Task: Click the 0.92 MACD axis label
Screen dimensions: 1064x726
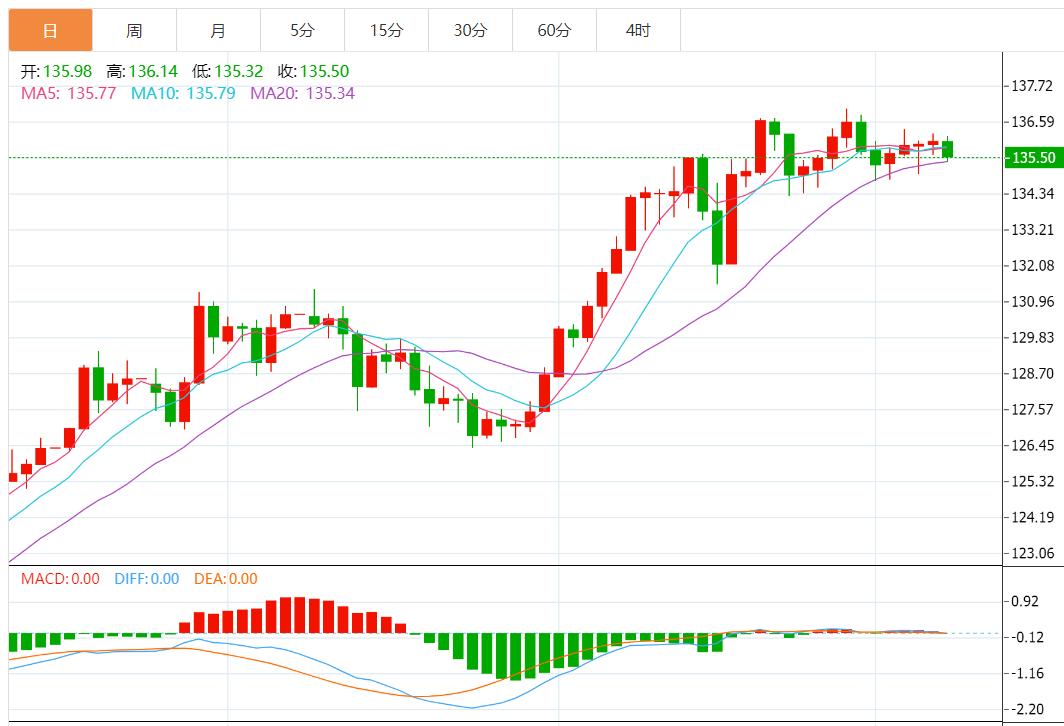Action: [1025, 601]
